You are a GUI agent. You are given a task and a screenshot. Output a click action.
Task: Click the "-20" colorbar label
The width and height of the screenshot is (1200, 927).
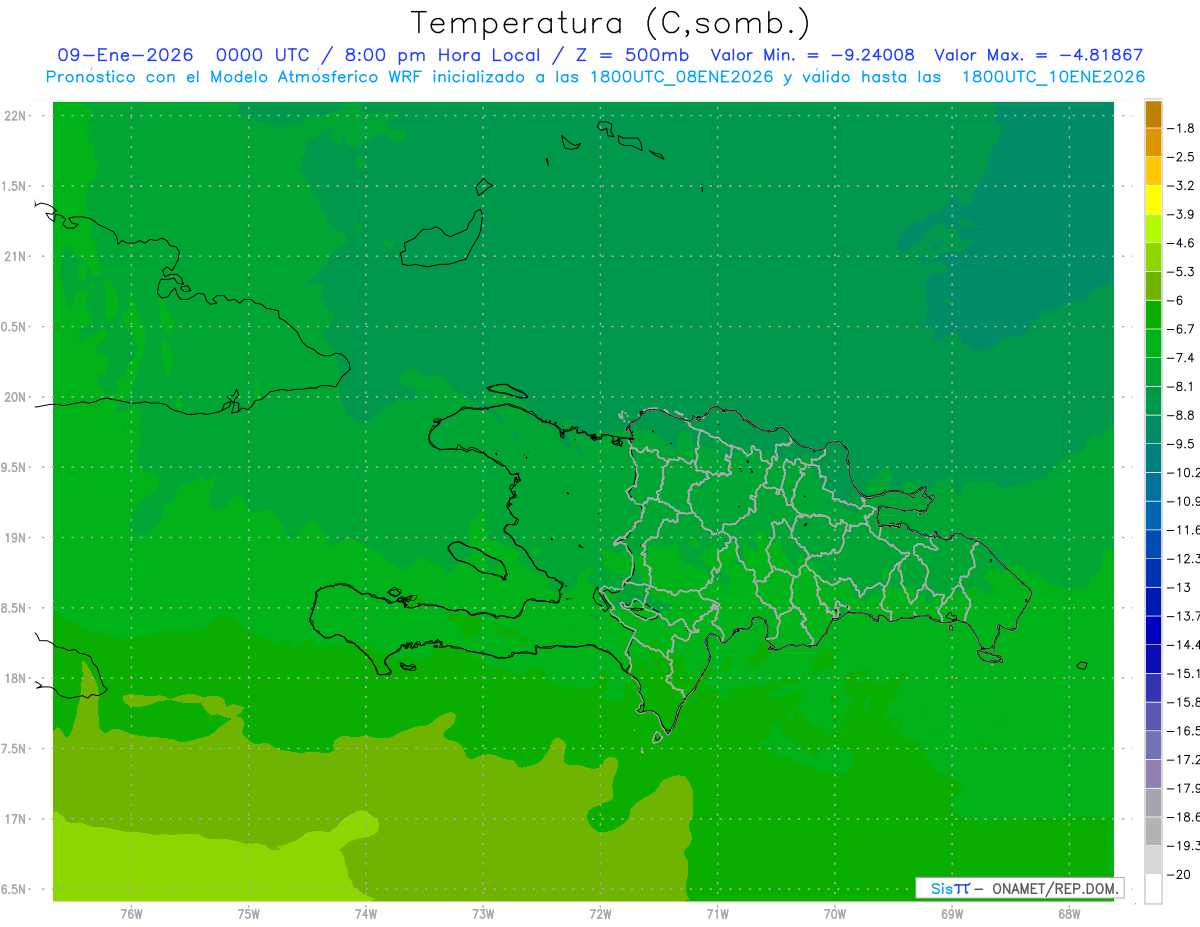click(1179, 874)
